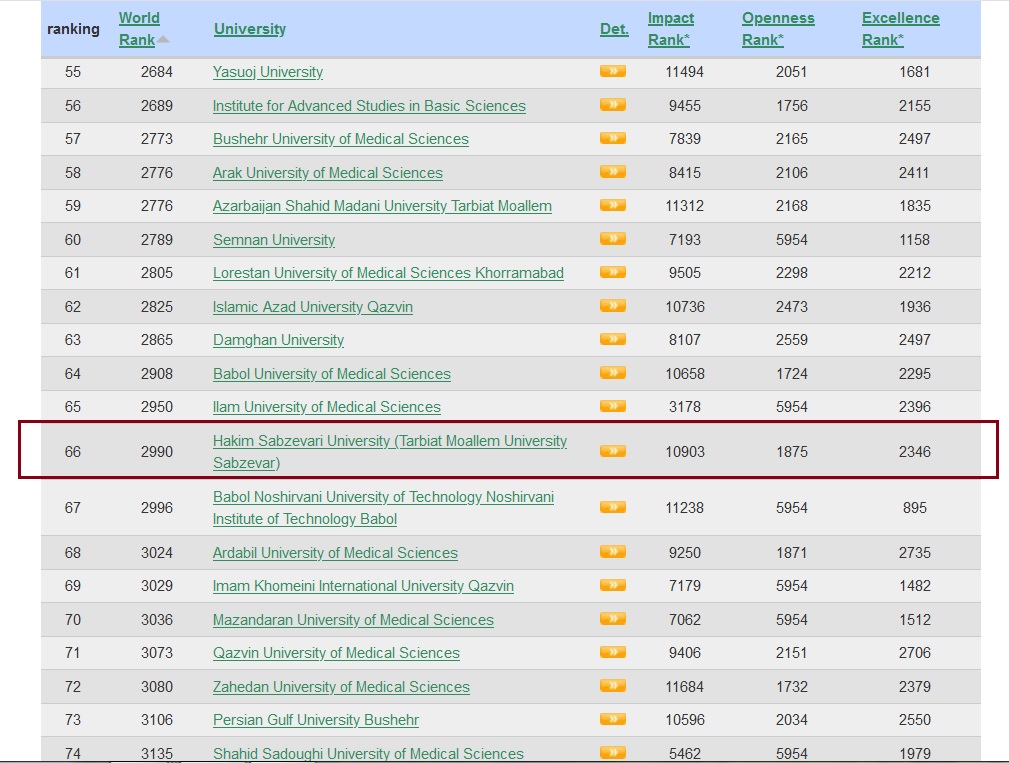Click the Det. column header
The height and width of the screenshot is (763, 1009).
pyautogui.click(x=615, y=29)
